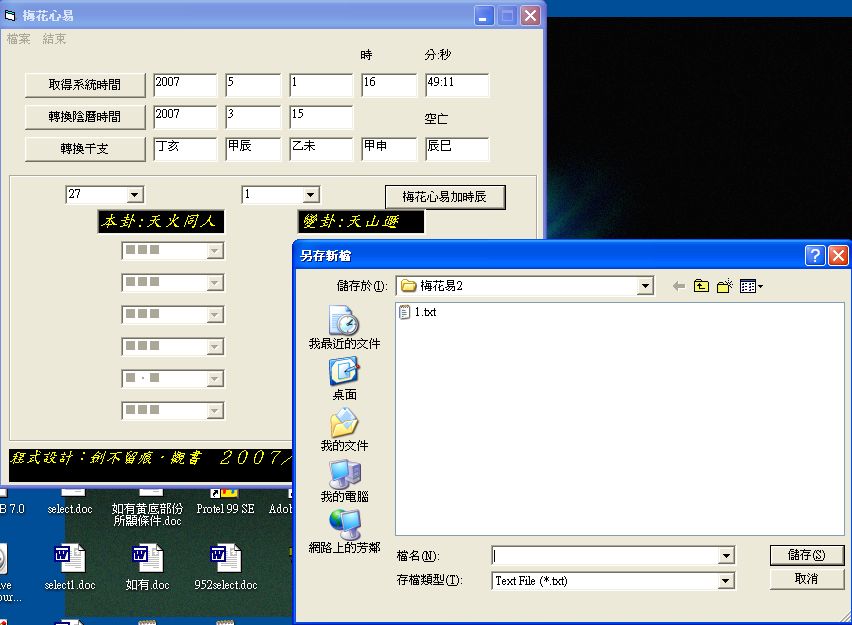The image size is (852, 625).
Task: Open the 結束 menu
Action: [x=54, y=39]
